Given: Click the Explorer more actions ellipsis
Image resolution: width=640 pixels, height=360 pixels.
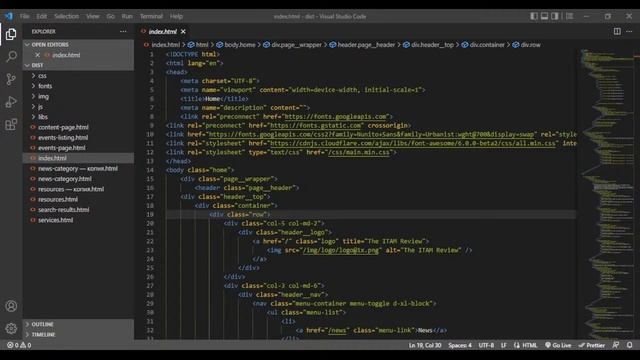Looking at the screenshot, I should click(123, 31).
